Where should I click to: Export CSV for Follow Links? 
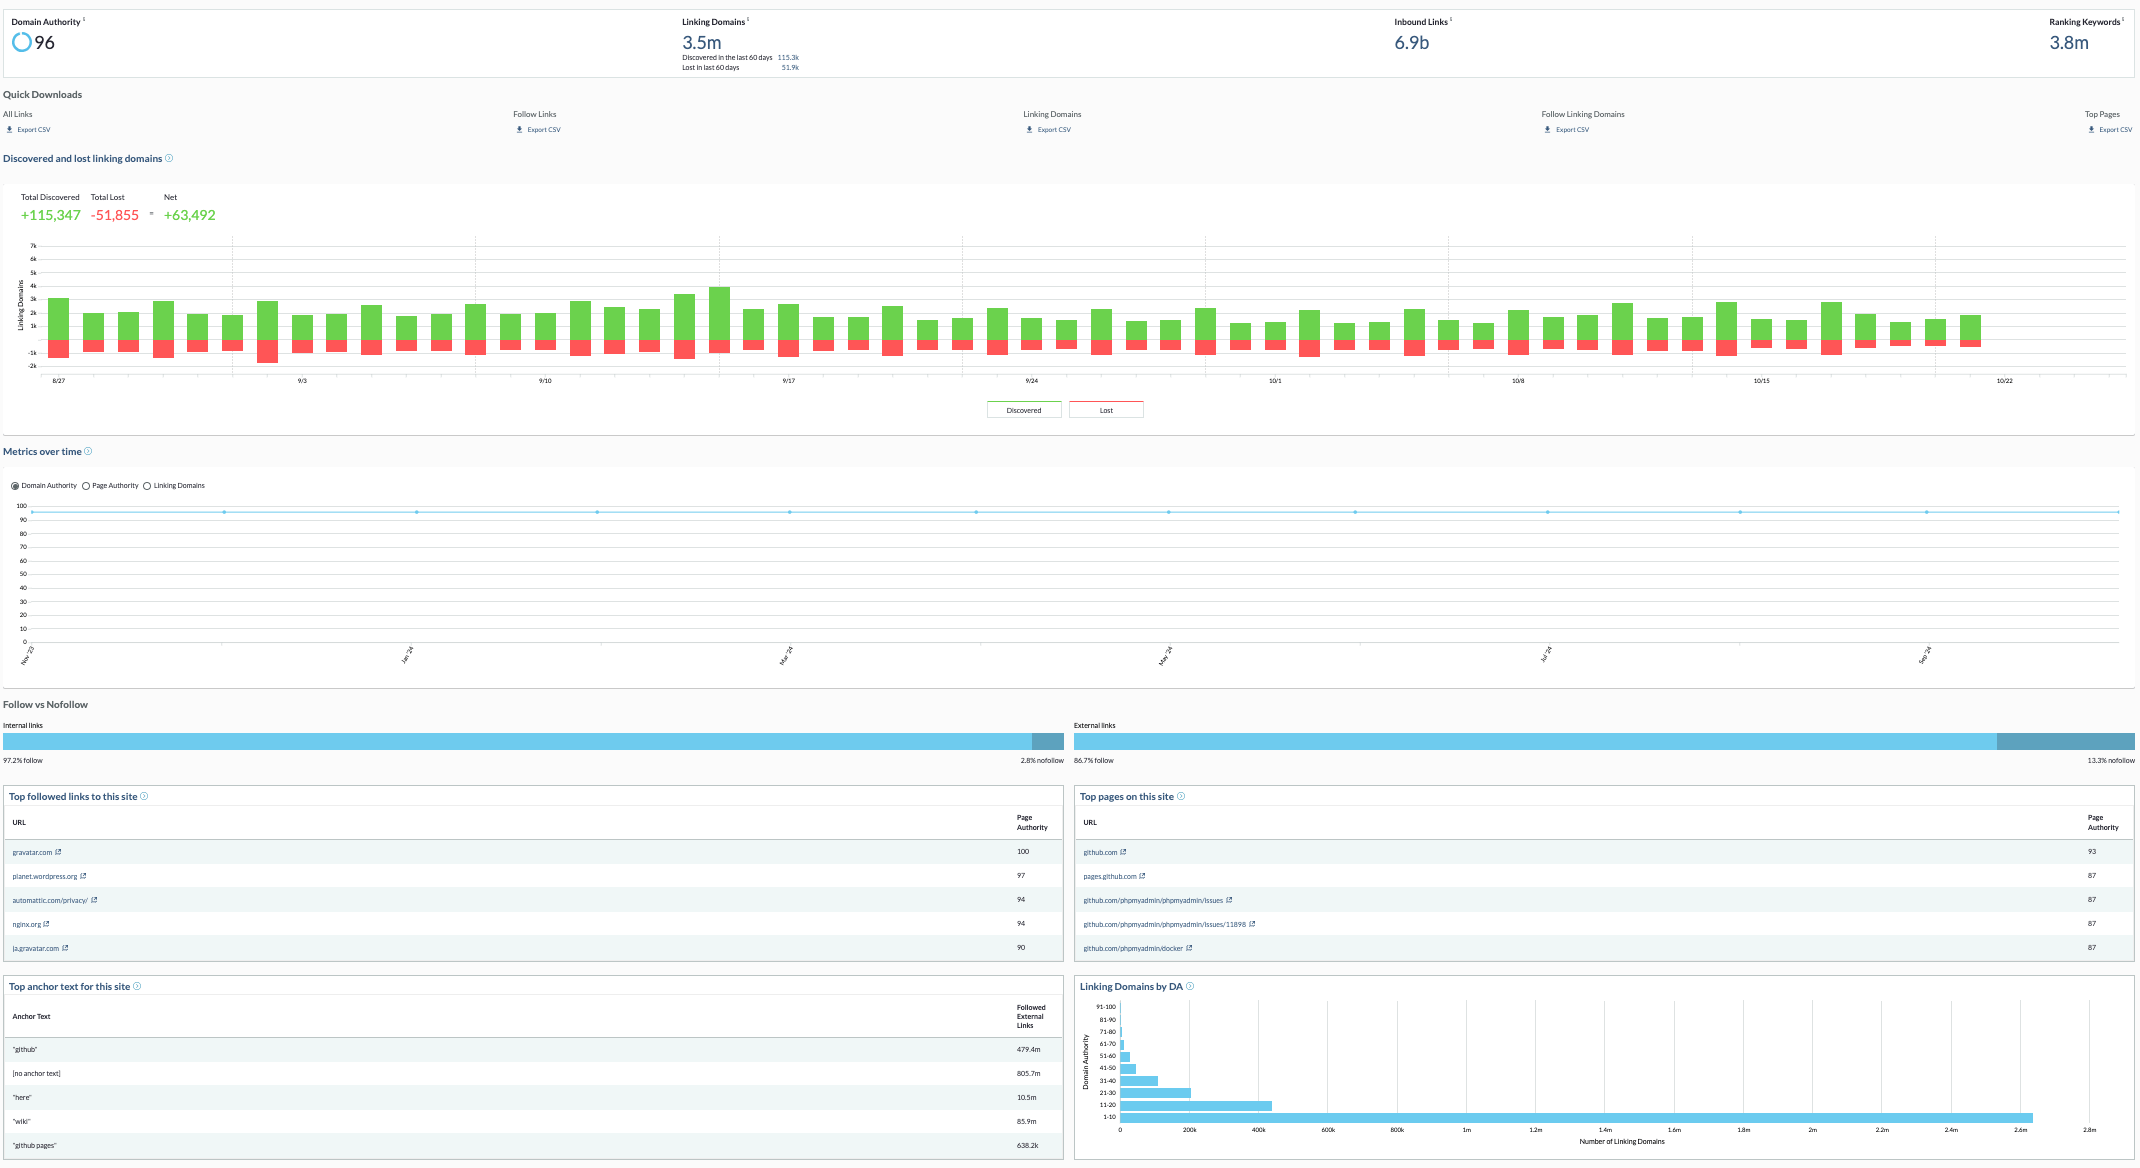click(544, 130)
